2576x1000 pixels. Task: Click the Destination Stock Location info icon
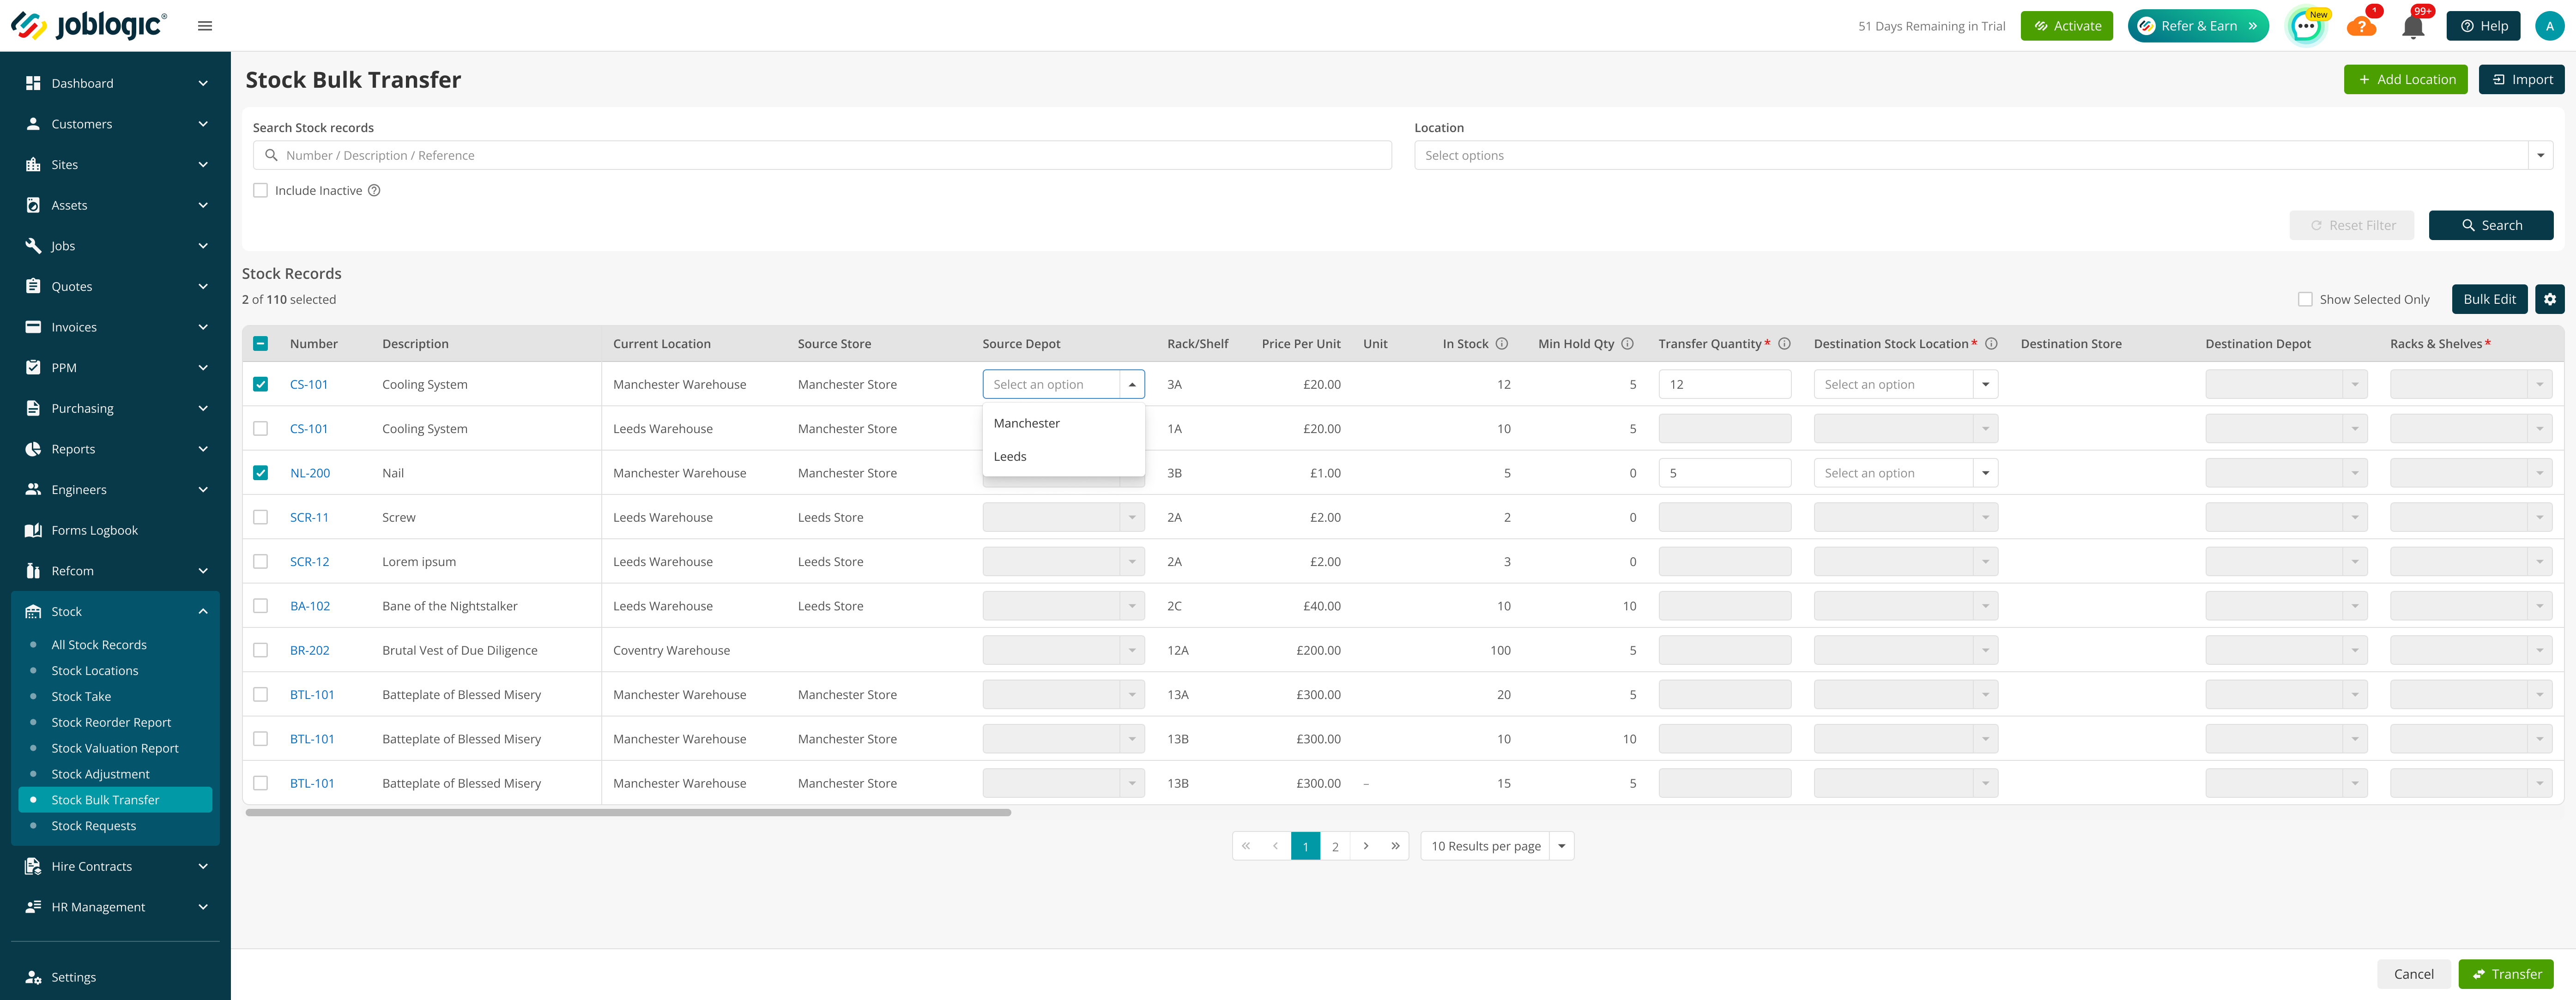[x=1991, y=344]
